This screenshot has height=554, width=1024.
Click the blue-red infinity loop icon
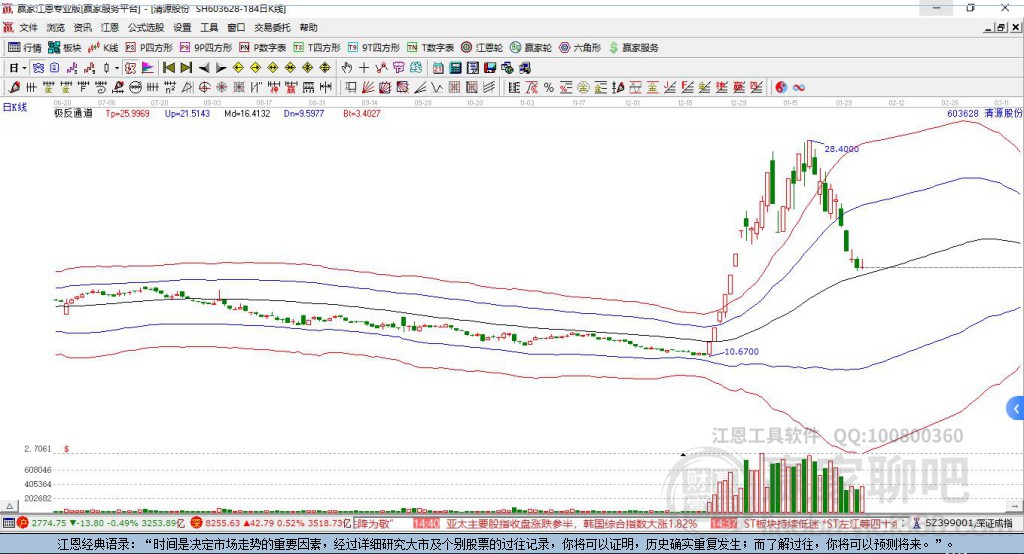(x=799, y=88)
